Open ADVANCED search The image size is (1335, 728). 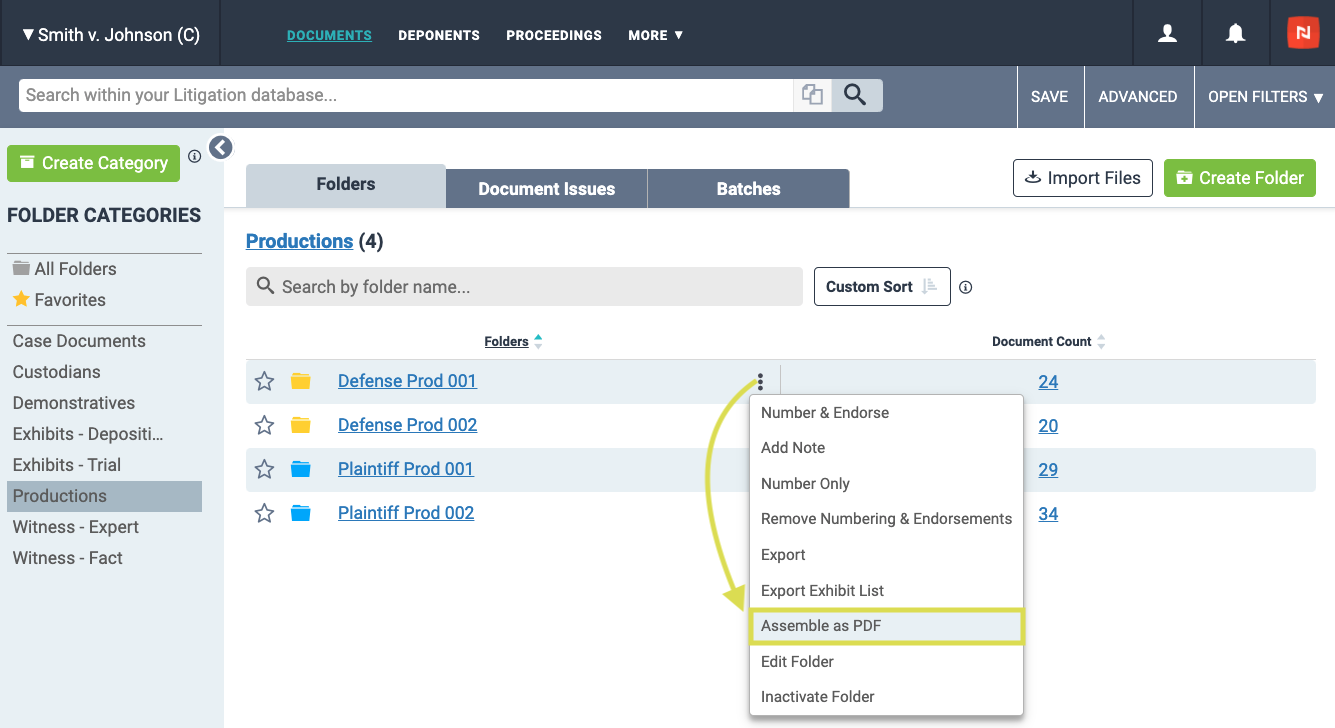pos(1138,97)
